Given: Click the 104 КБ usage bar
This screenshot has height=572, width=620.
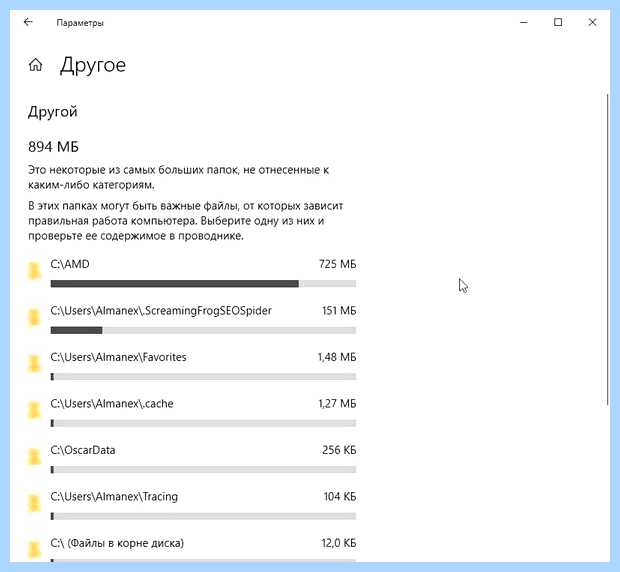Looking at the screenshot, I should (x=203, y=516).
